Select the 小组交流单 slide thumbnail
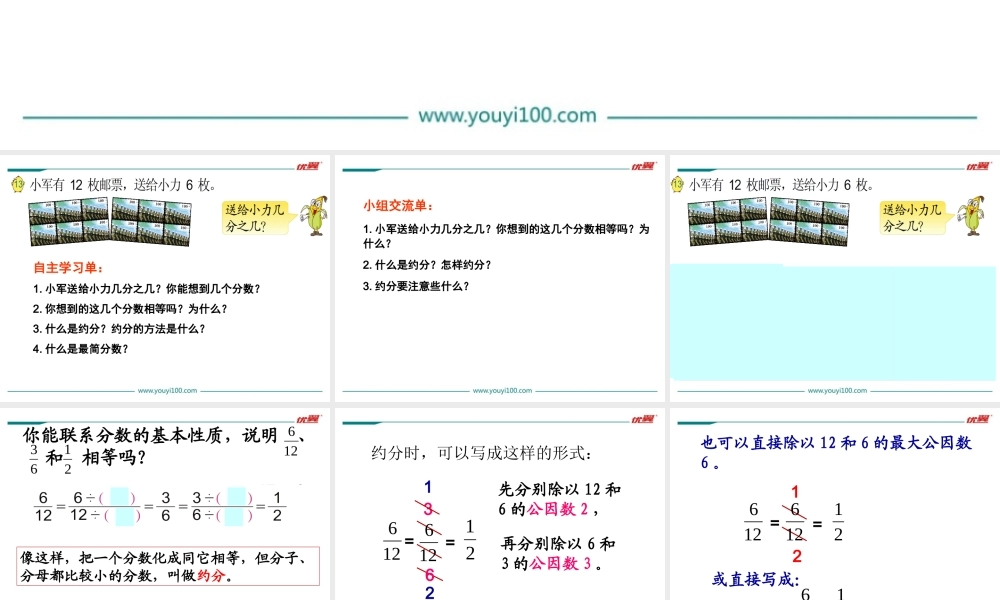 (500, 278)
